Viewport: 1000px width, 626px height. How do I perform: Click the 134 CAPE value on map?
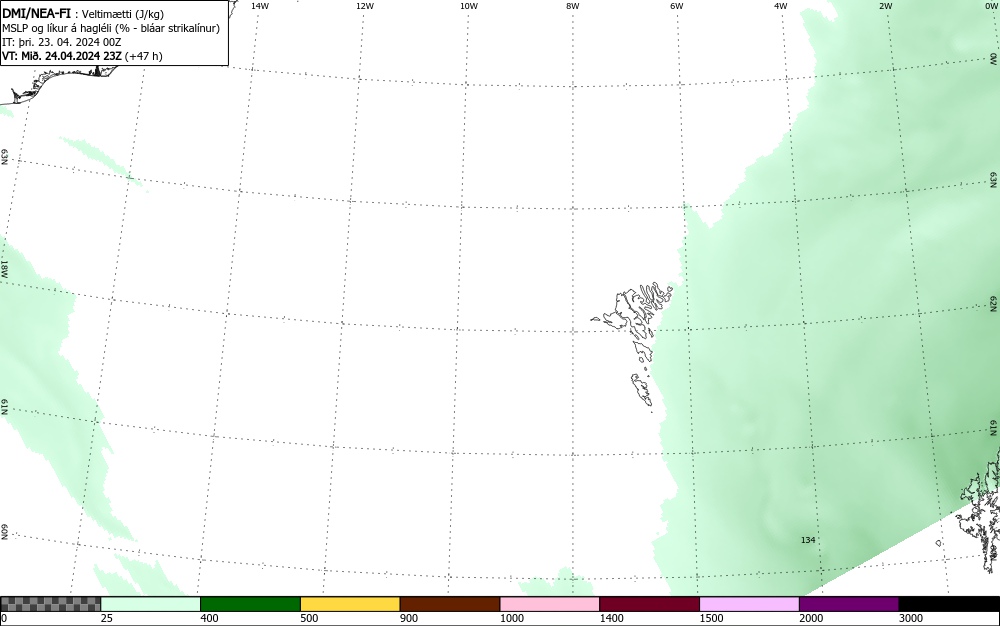[x=808, y=540]
